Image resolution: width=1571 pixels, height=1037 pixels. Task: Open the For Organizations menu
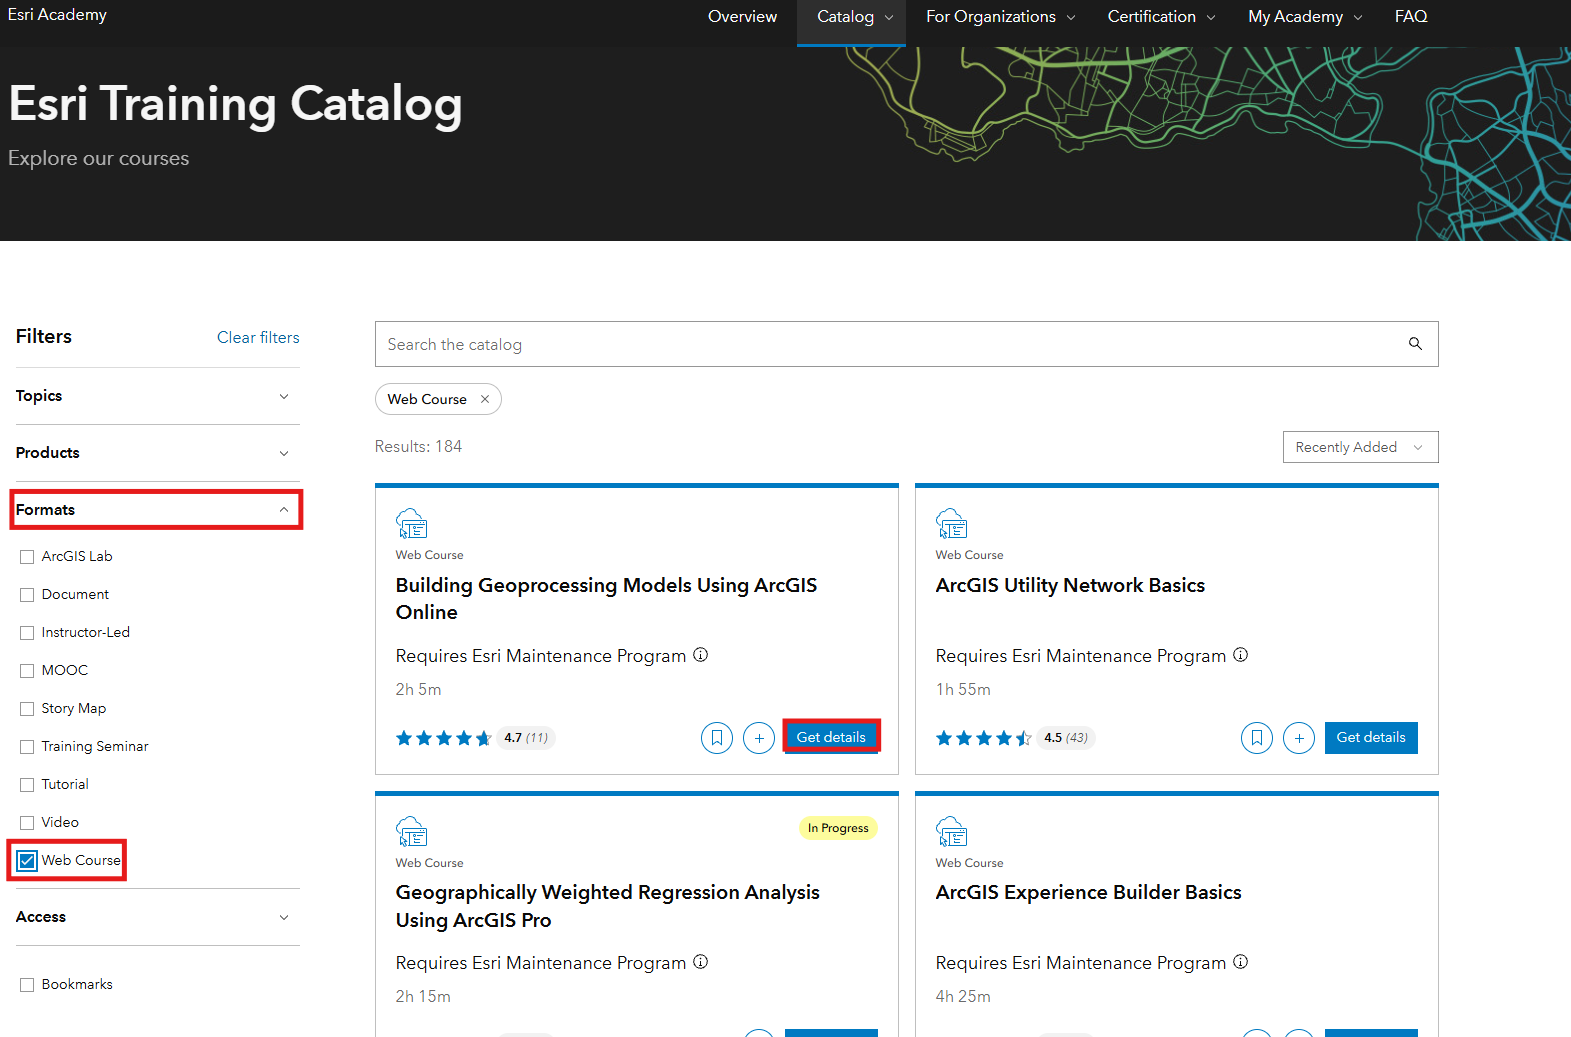[1001, 17]
